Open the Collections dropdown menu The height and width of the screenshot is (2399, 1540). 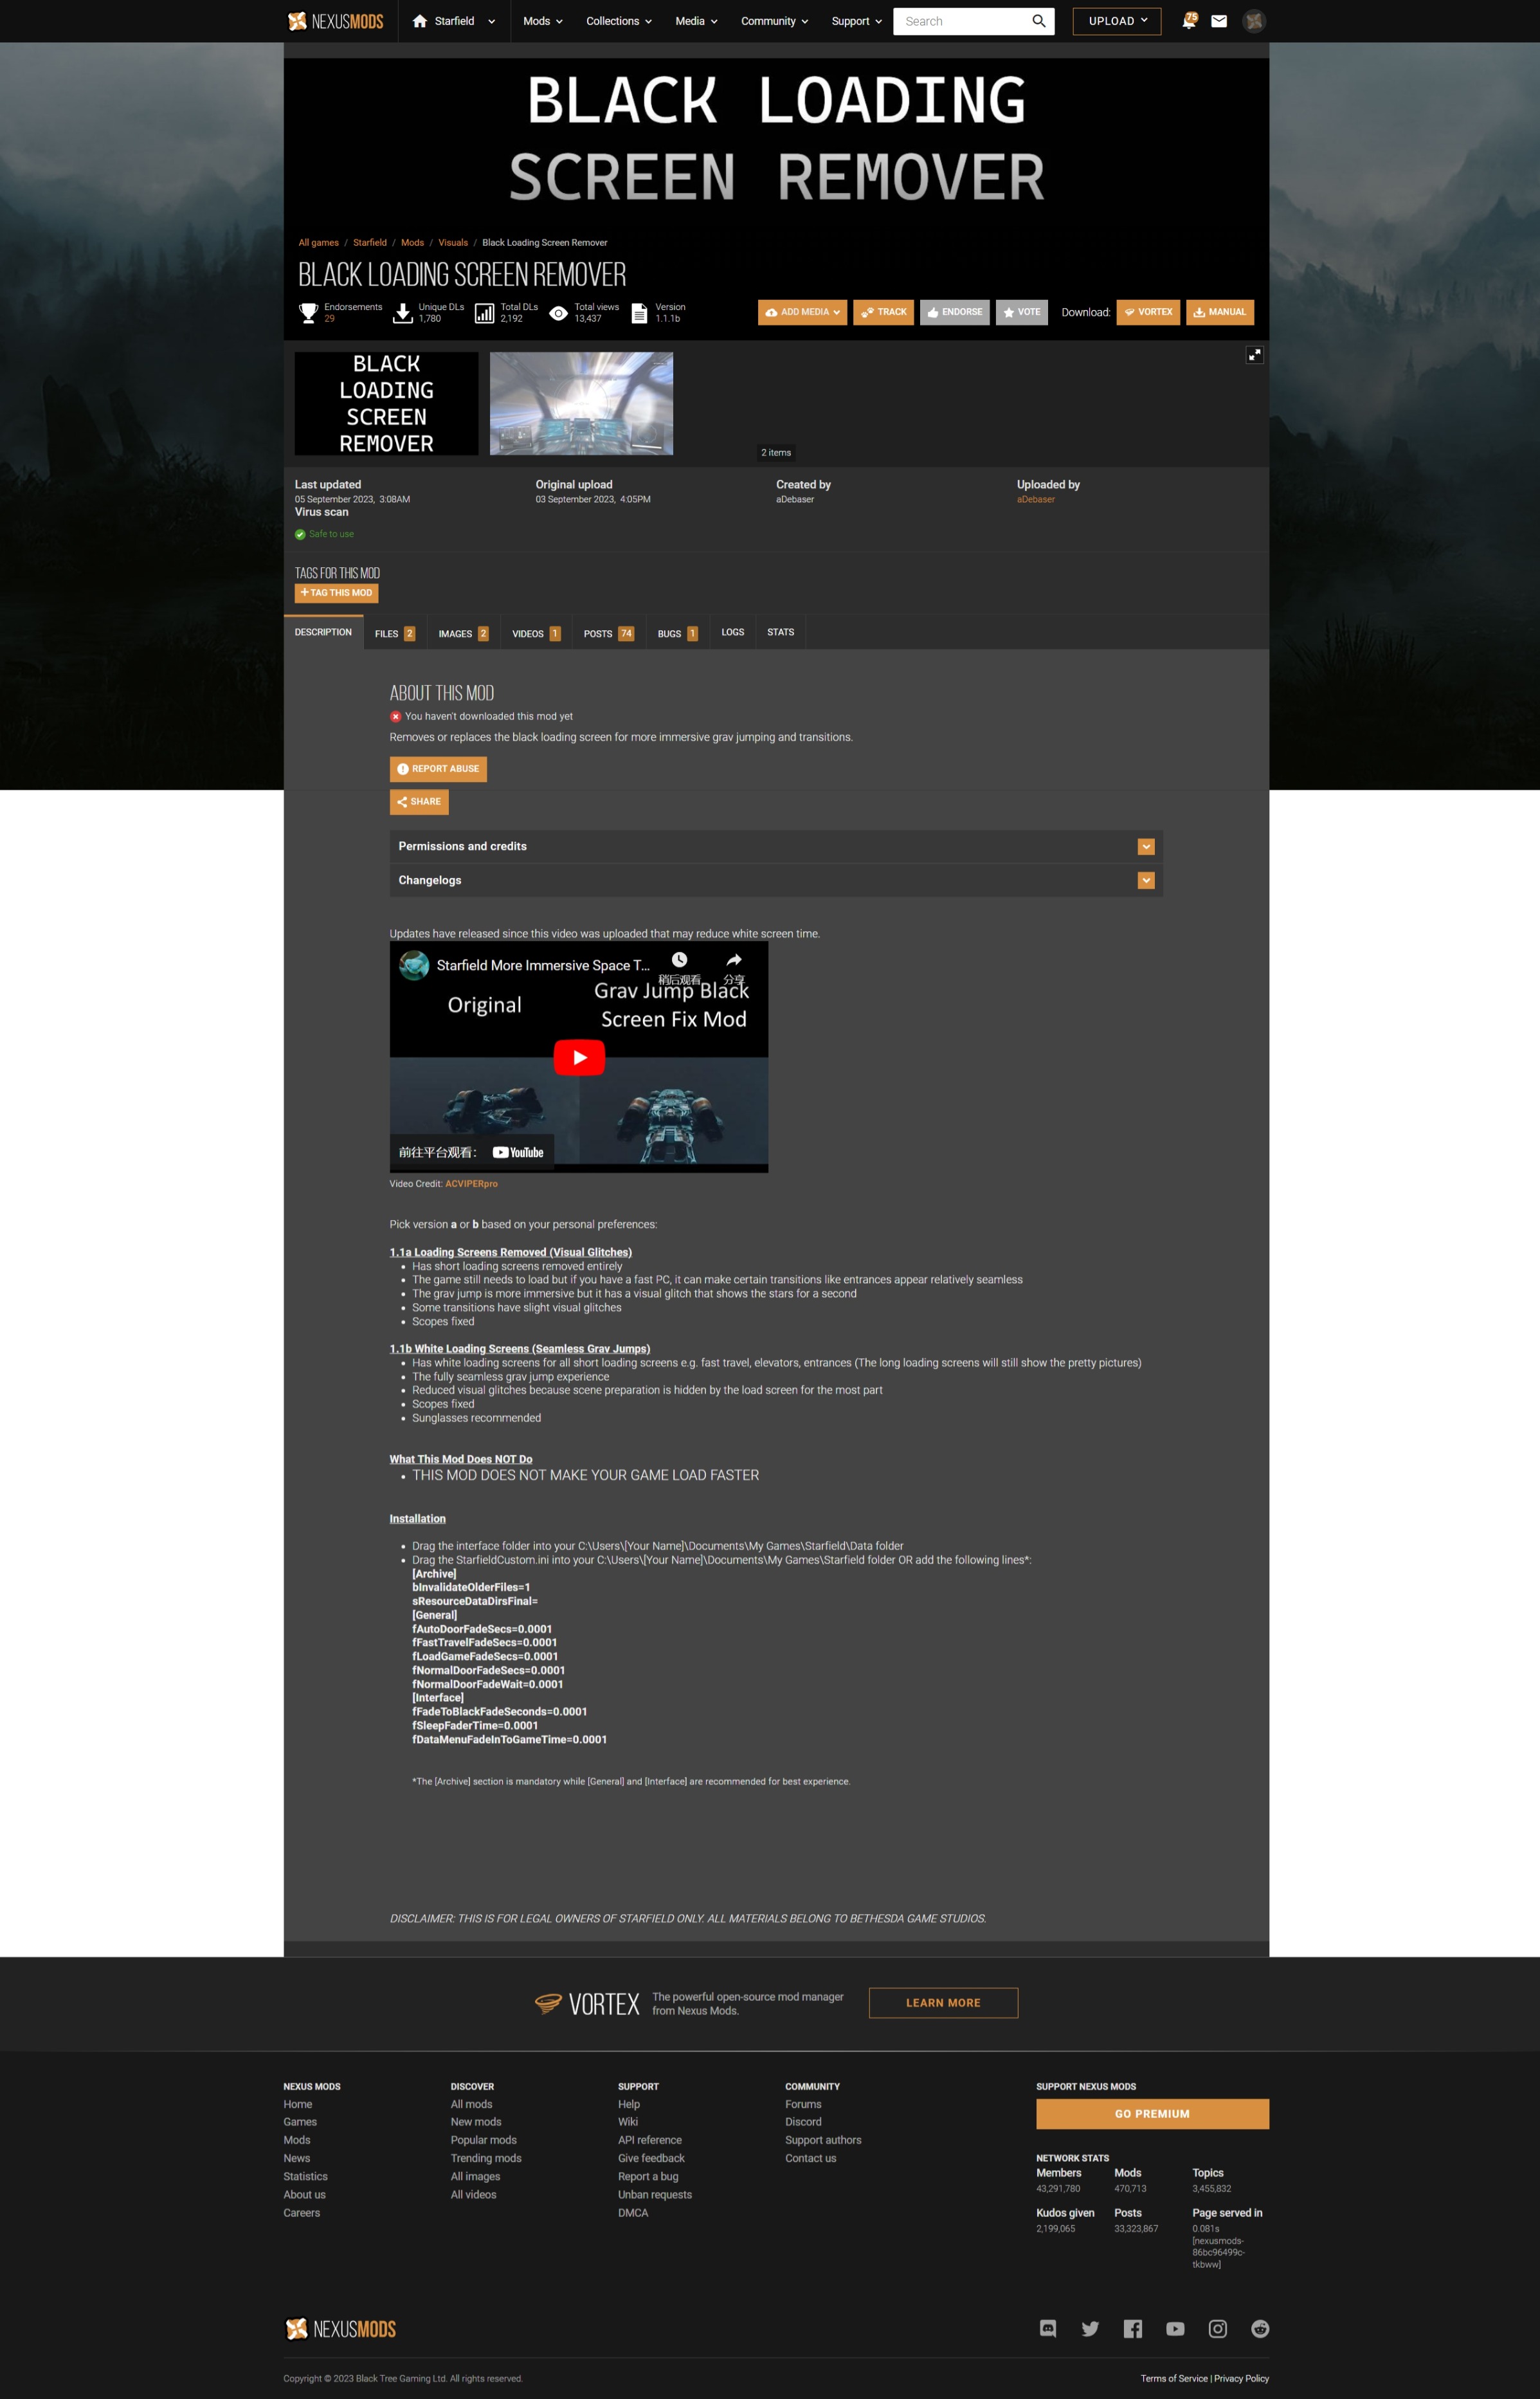pos(619,21)
